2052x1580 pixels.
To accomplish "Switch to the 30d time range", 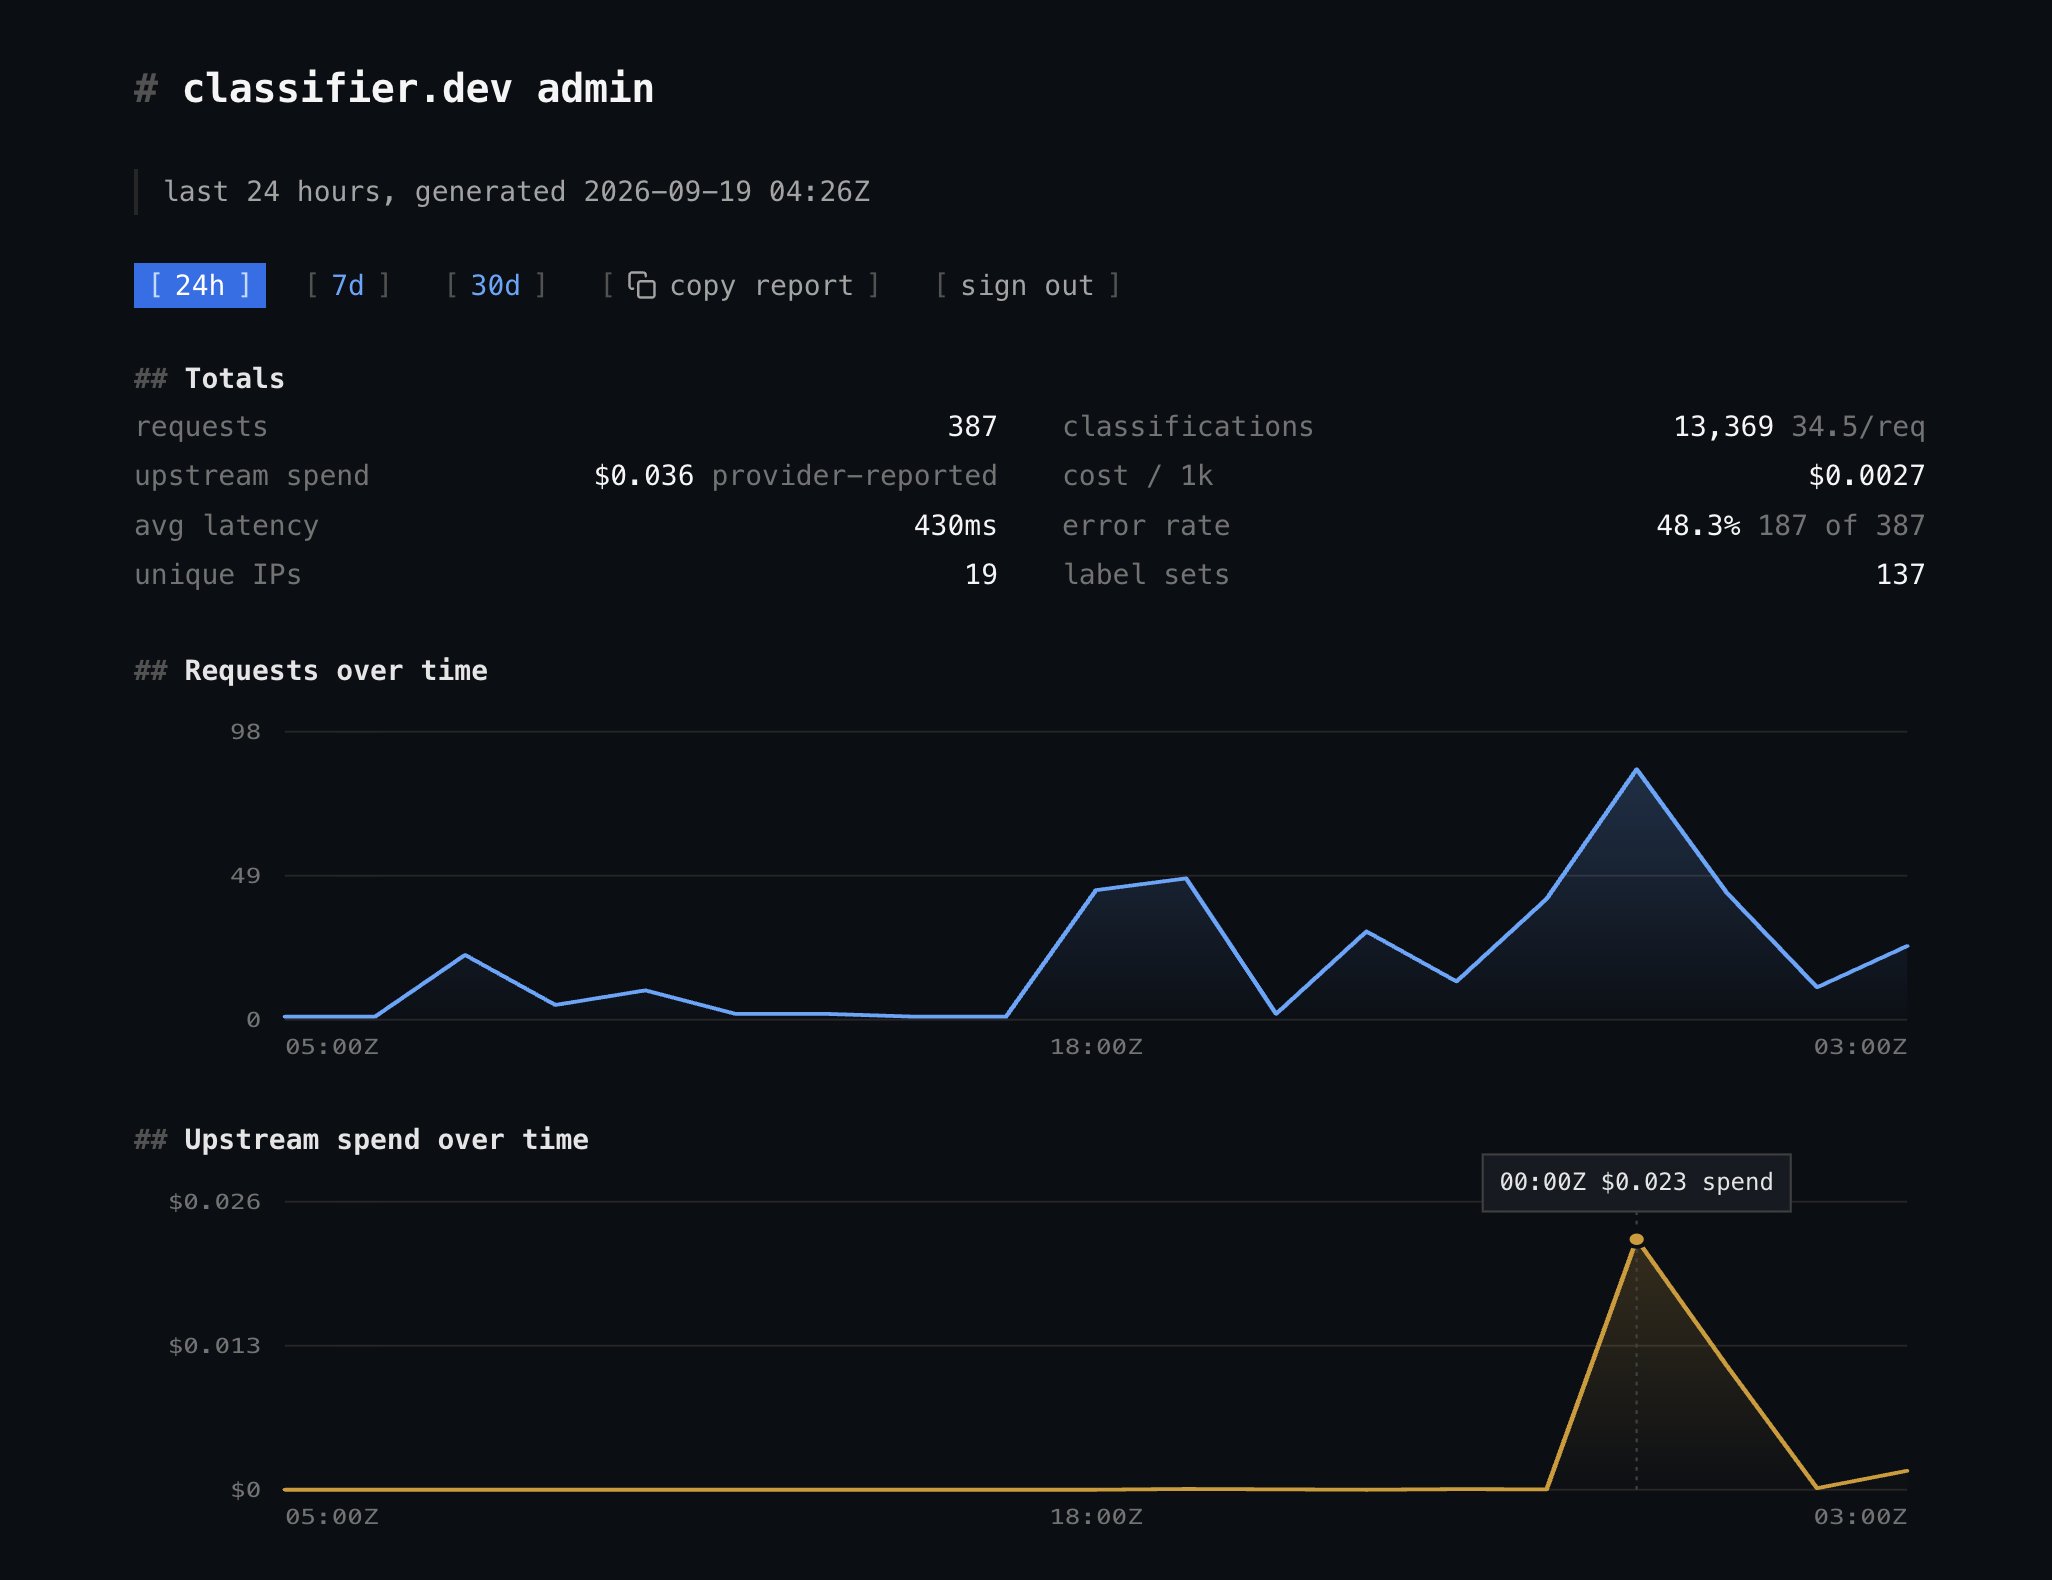I will click(495, 285).
